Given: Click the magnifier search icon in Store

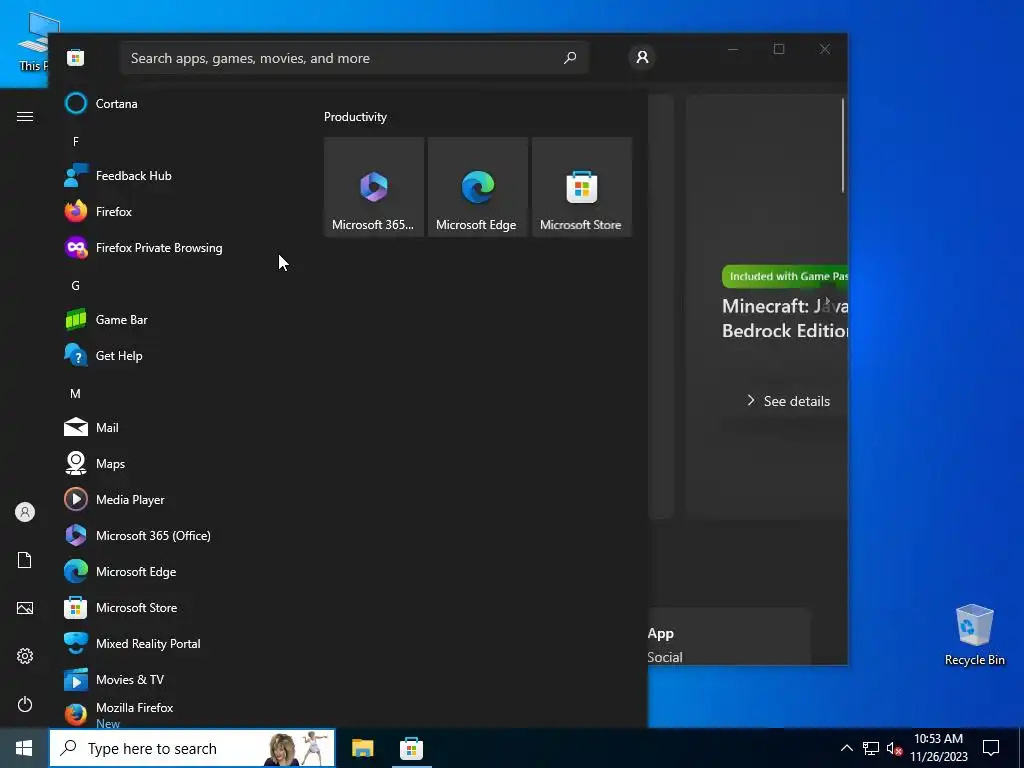Looking at the screenshot, I should (x=570, y=58).
